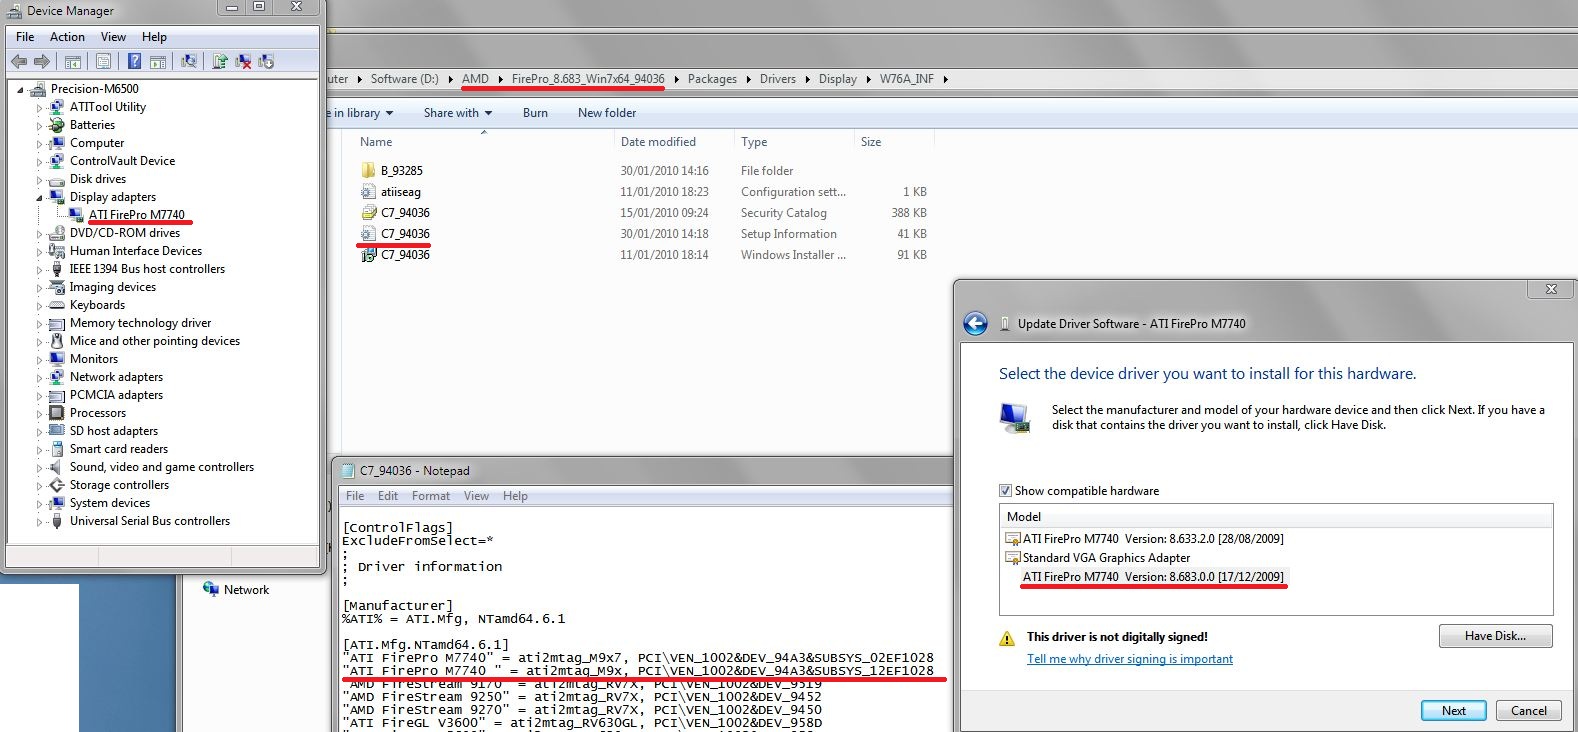The image size is (1578, 732).
Task: Click Drivers in Explorer address breadcrumb
Action: (x=778, y=79)
